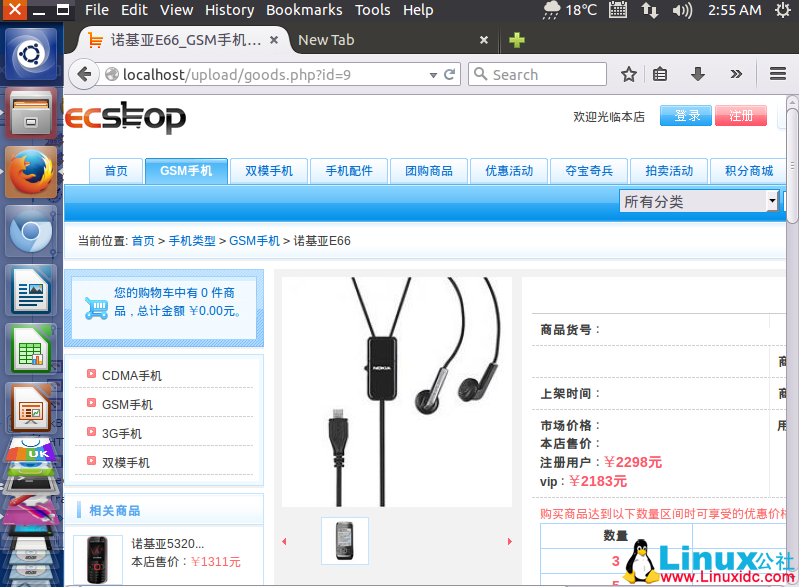This screenshot has width=799, height=587.
Task: Open the Bookmarks menu
Action: click(304, 10)
